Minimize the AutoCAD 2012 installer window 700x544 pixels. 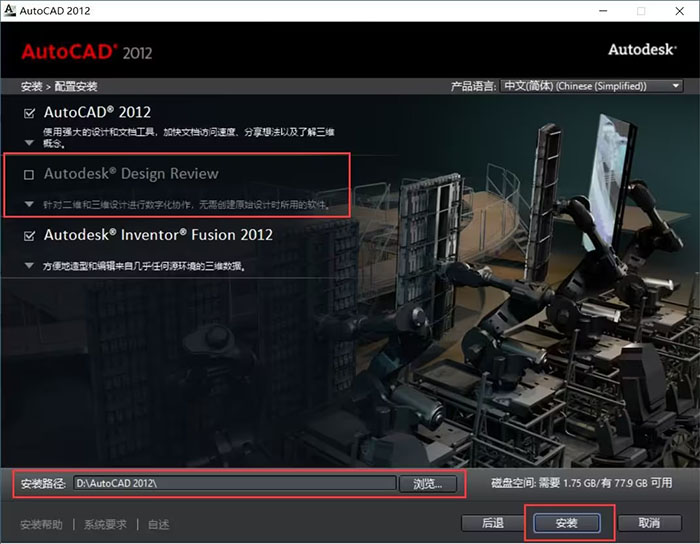click(603, 11)
